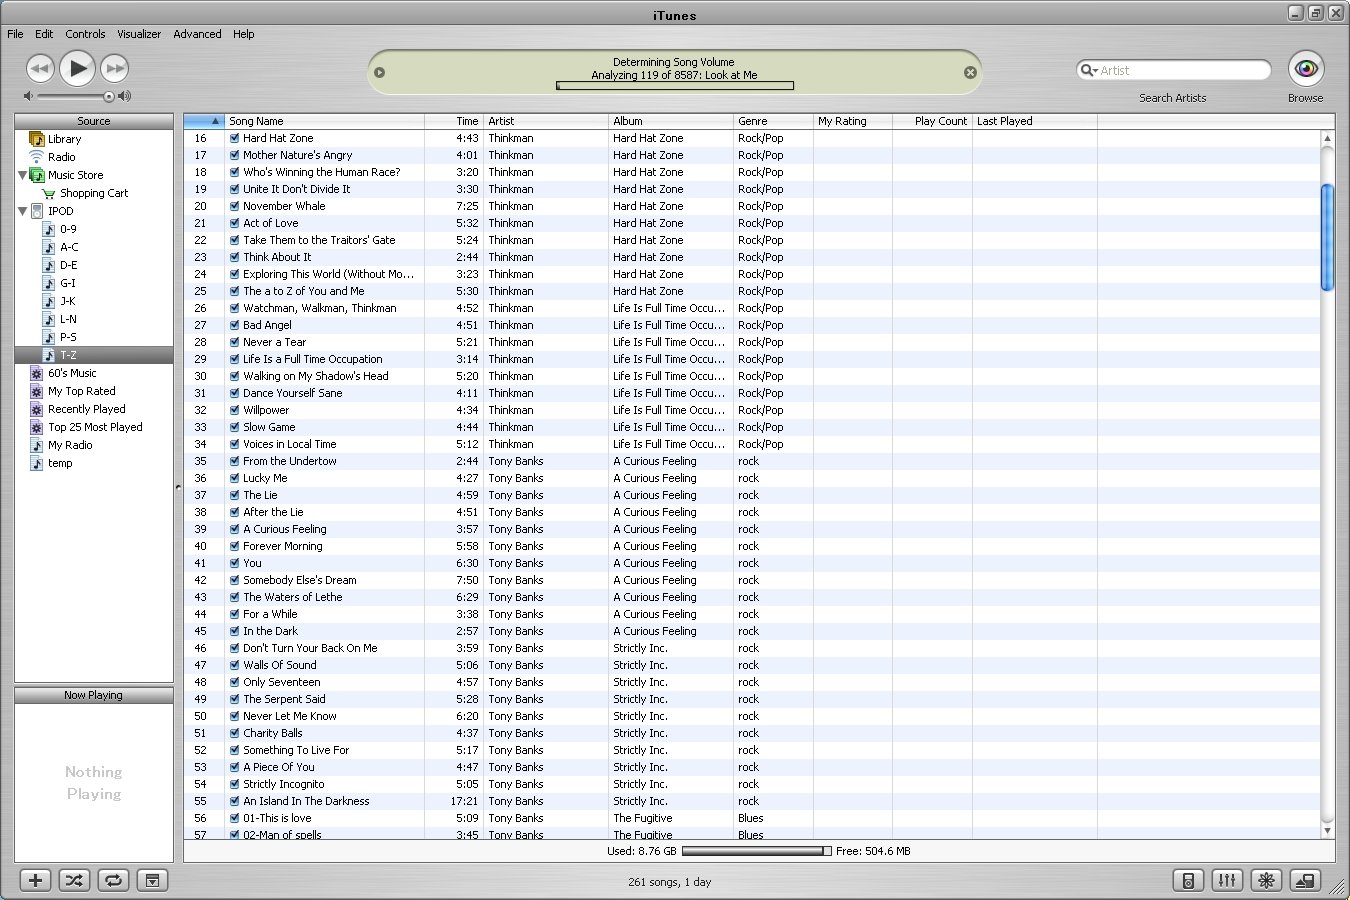The image size is (1350, 900).
Task: Open the Browse eye icon
Action: coord(1305,69)
